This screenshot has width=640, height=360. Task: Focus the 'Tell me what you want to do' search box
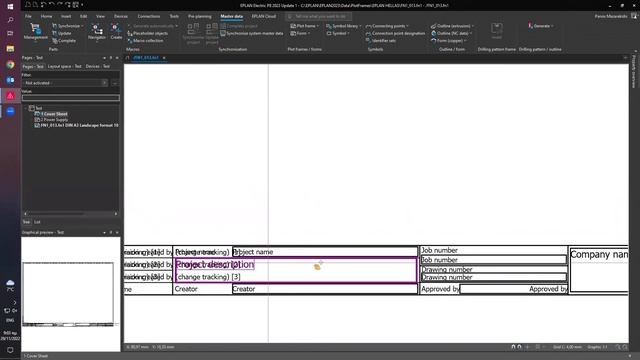point(318,16)
